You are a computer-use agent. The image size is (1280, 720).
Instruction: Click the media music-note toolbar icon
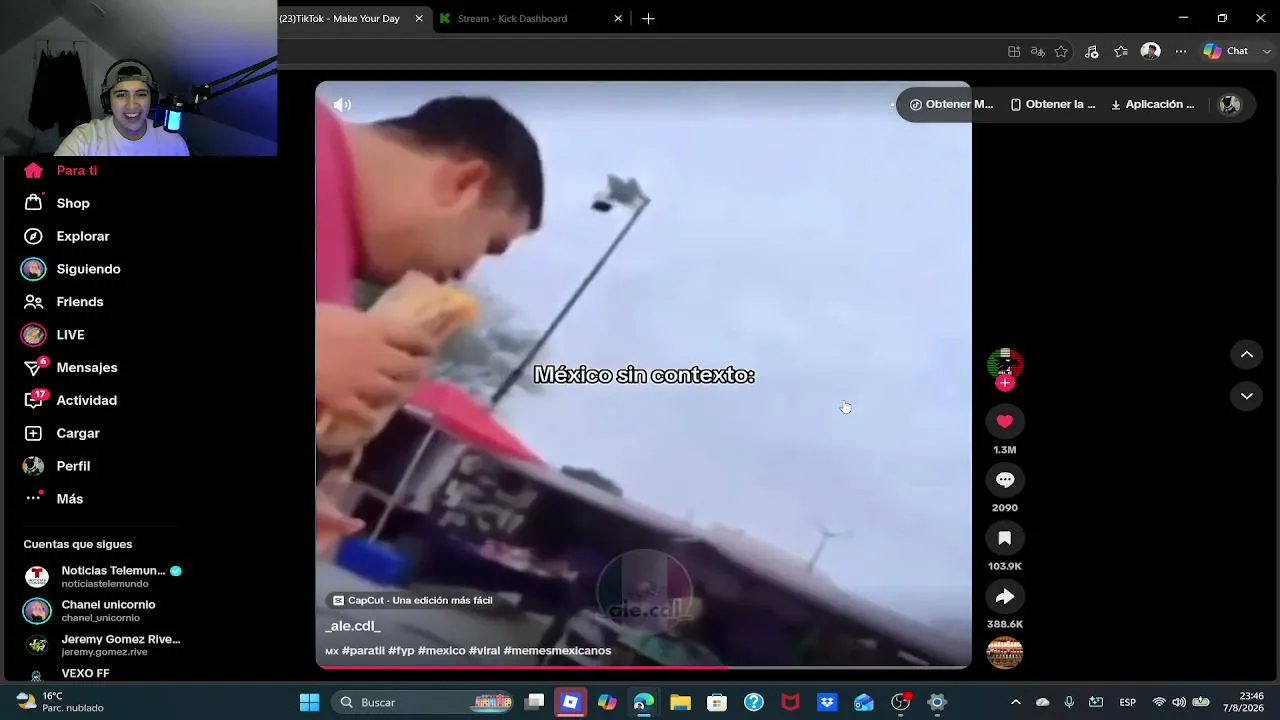(1091, 52)
